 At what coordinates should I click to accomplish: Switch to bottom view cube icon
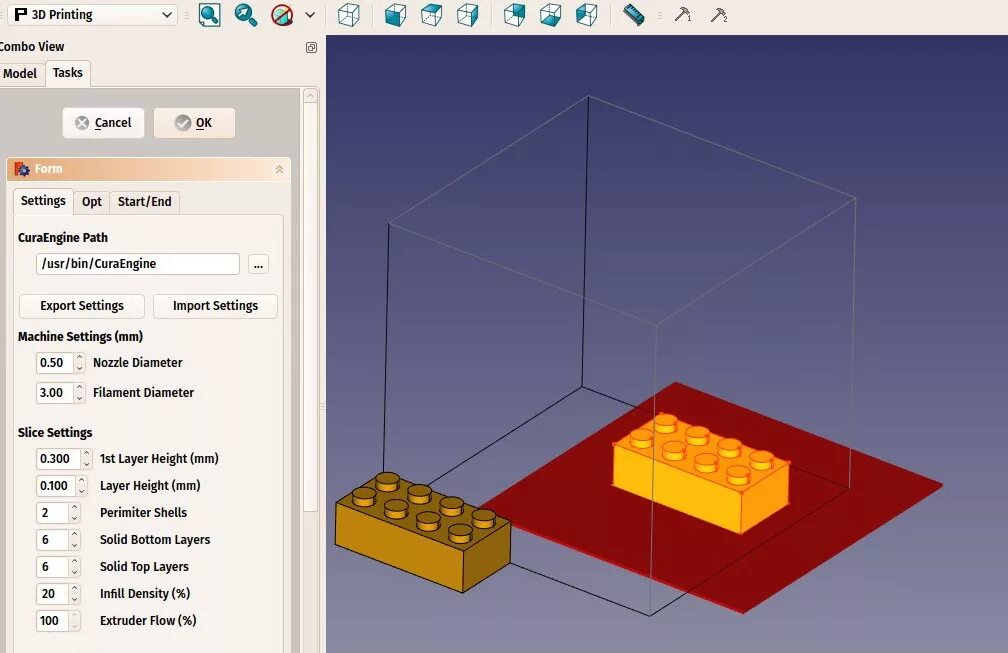550,15
